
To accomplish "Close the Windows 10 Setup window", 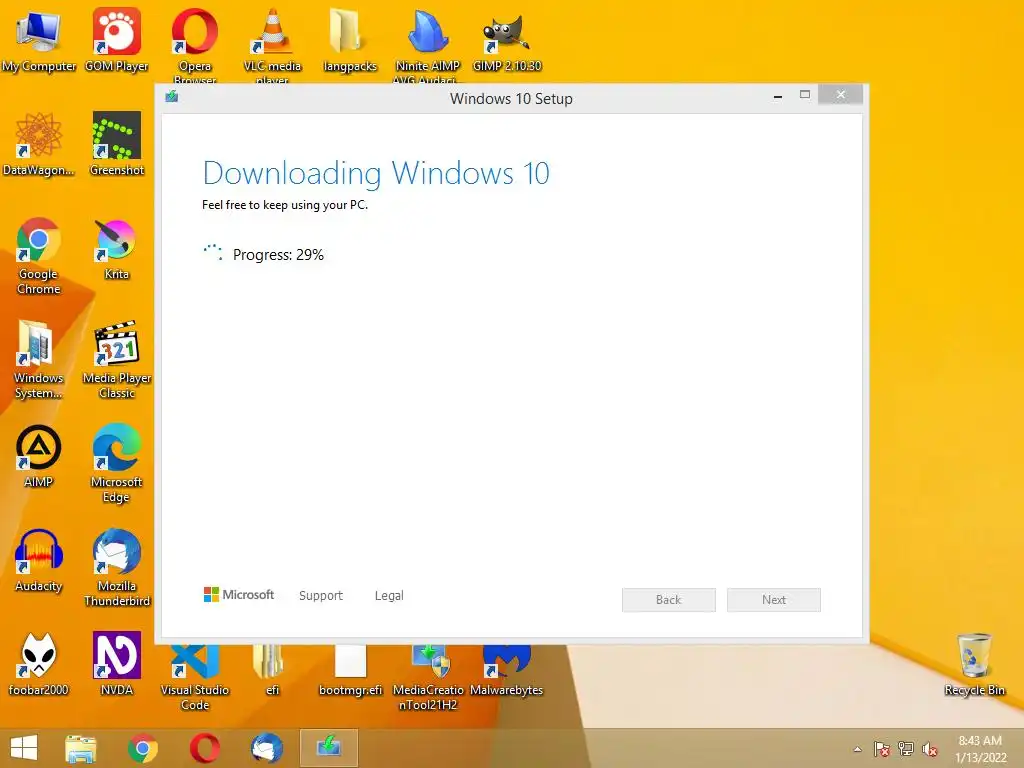I will pyautogui.click(x=840, y=95).
